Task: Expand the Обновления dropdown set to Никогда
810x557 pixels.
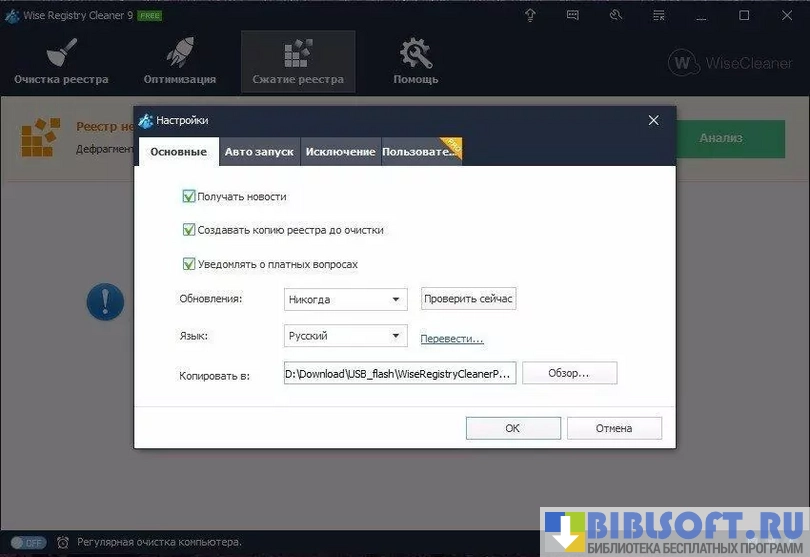Action: (x=345, y=299)
